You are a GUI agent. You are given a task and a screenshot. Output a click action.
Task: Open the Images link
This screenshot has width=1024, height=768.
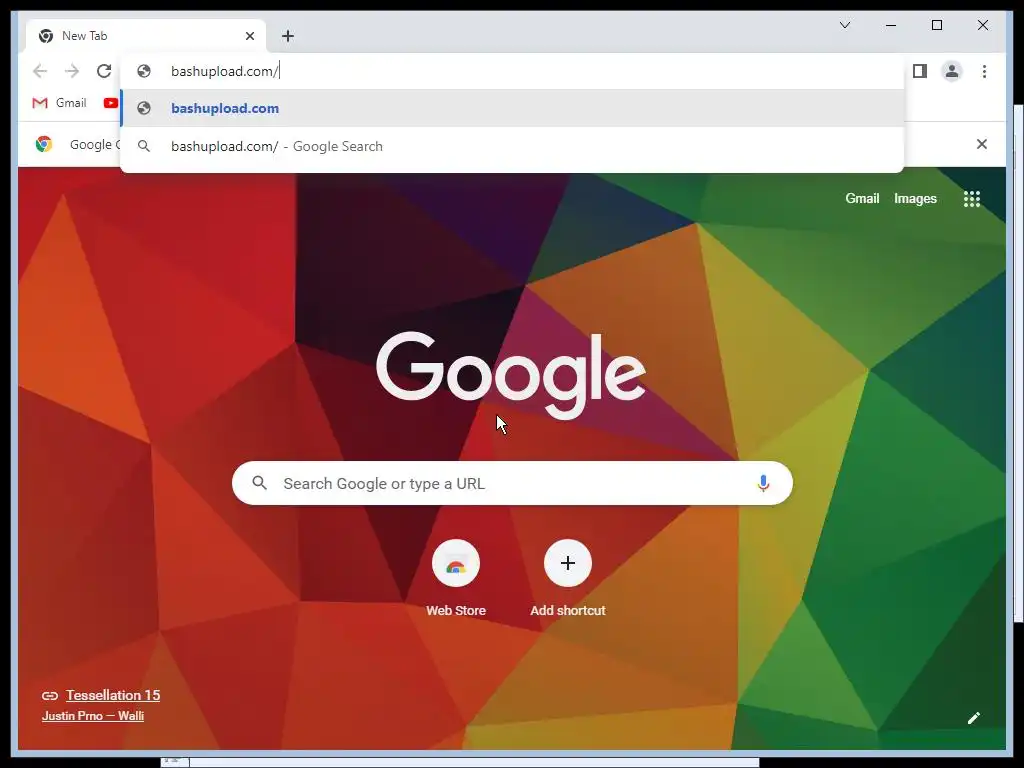tap(915, 199)
